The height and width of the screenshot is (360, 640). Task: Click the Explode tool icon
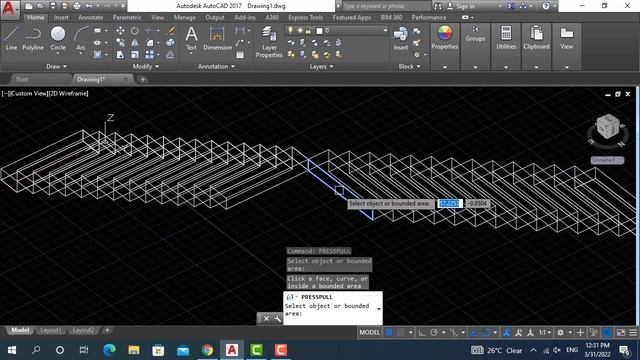pyautogui.click(x=171, y=42)
